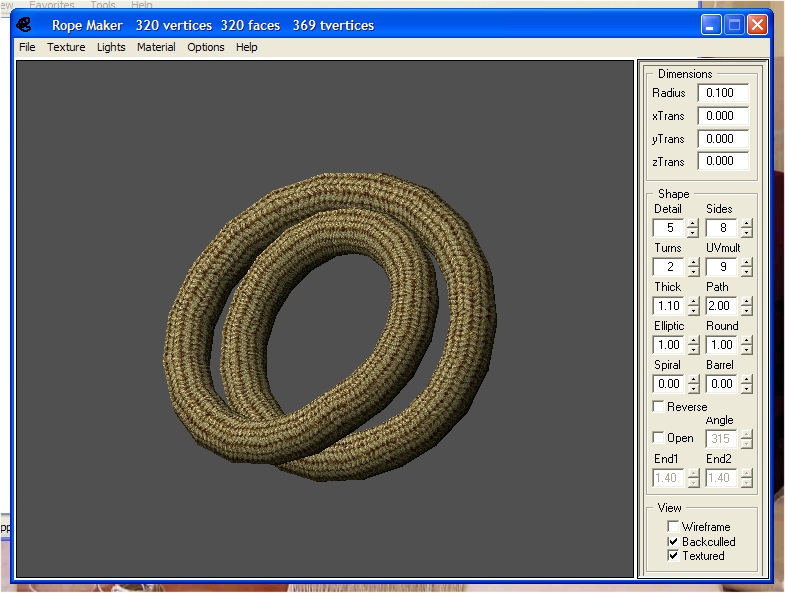Click the zTrans input field

[x=723, y=161]
